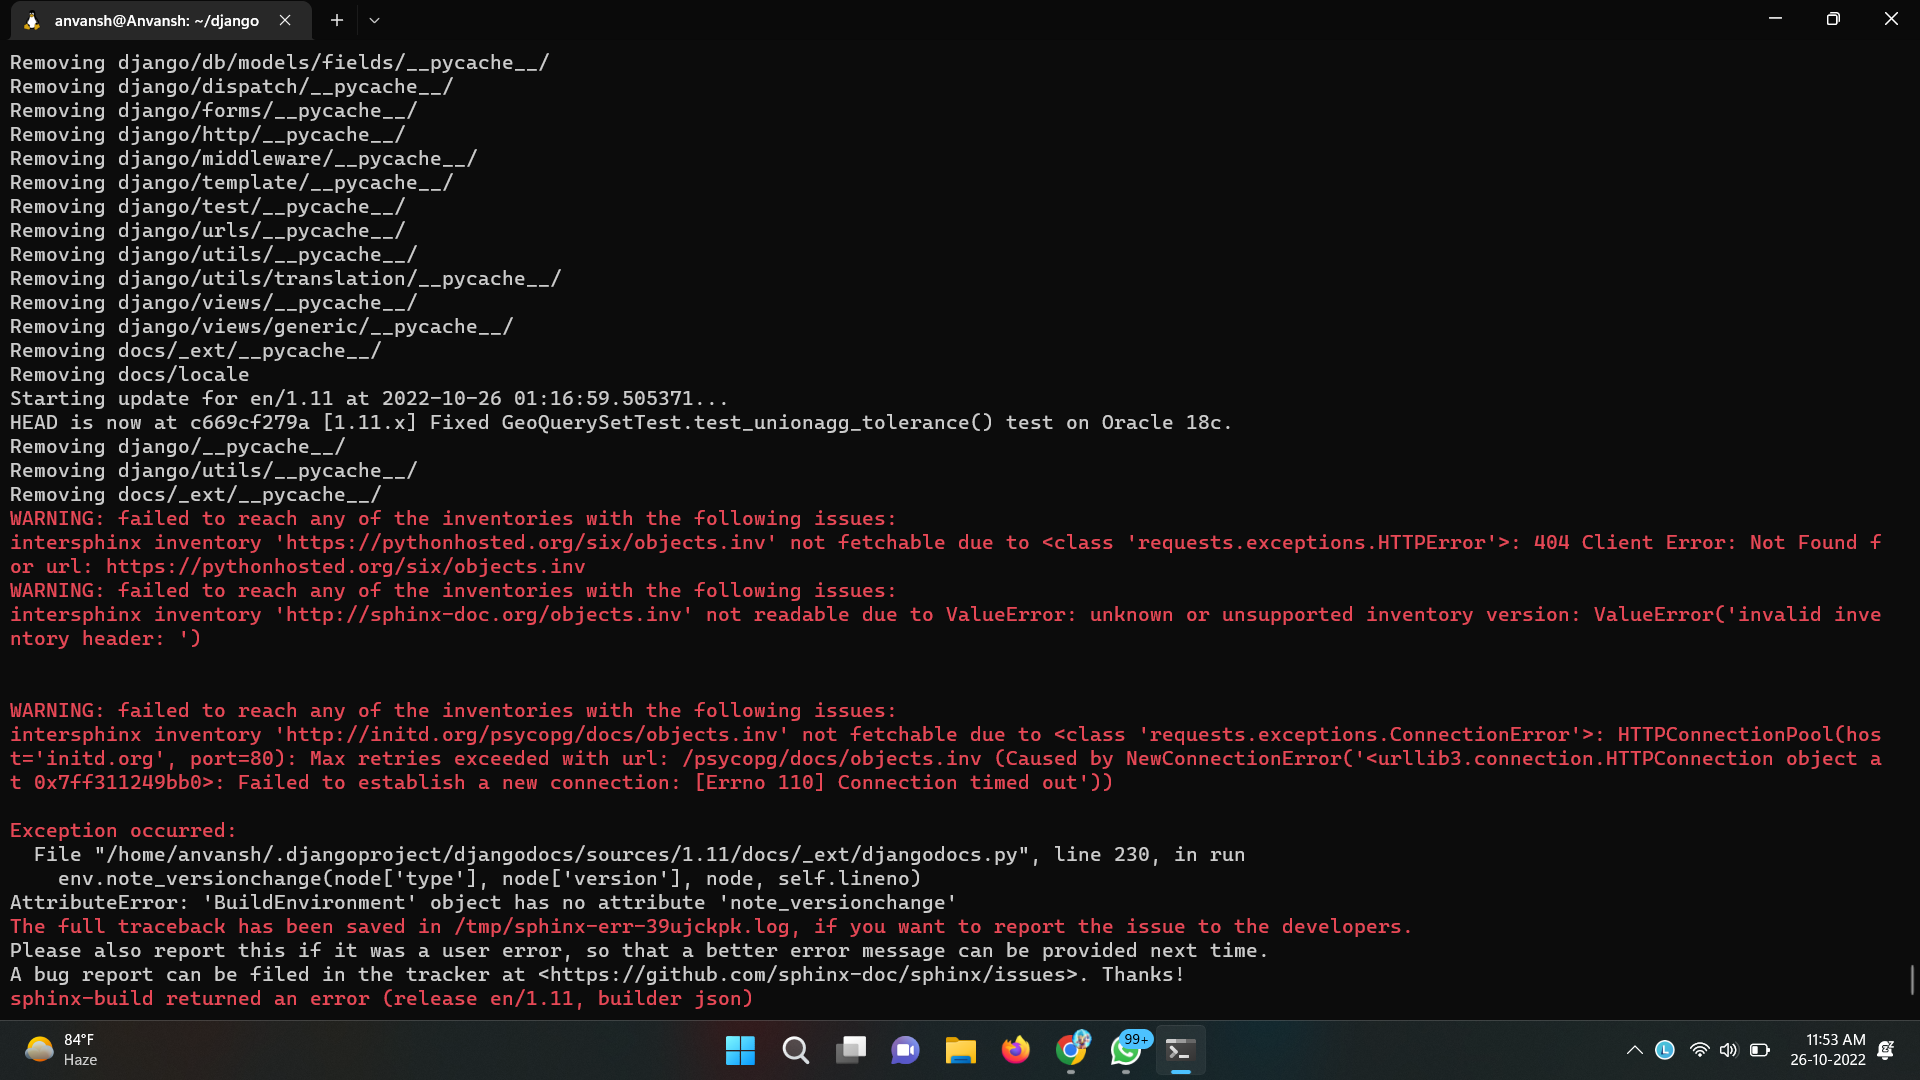This screenshot has height=1080, width=1920.
Task: Click the Ubuntu penguin icon on the tab
Action: pyautogui.click(x=33, y=20)
